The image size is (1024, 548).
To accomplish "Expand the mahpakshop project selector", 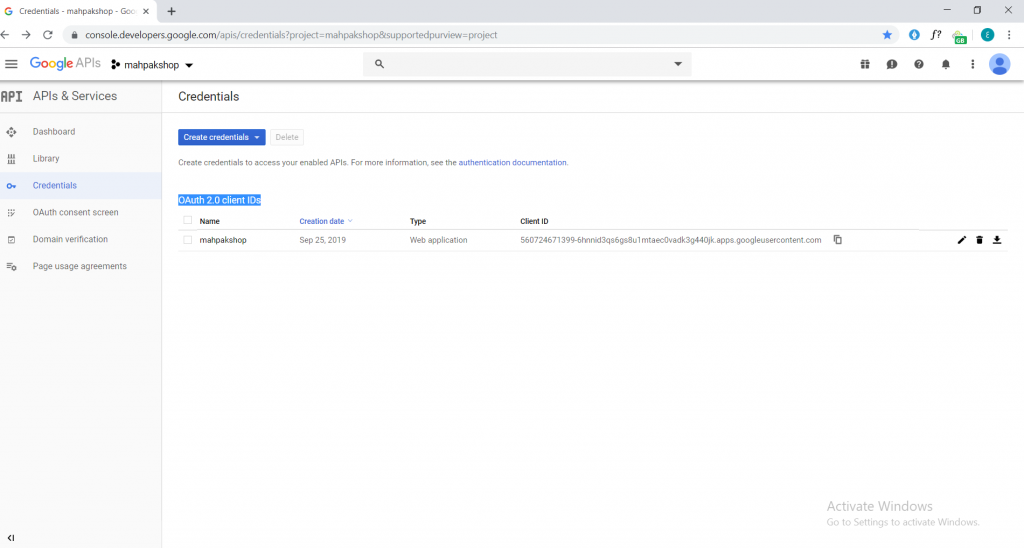I will [152, 65].
